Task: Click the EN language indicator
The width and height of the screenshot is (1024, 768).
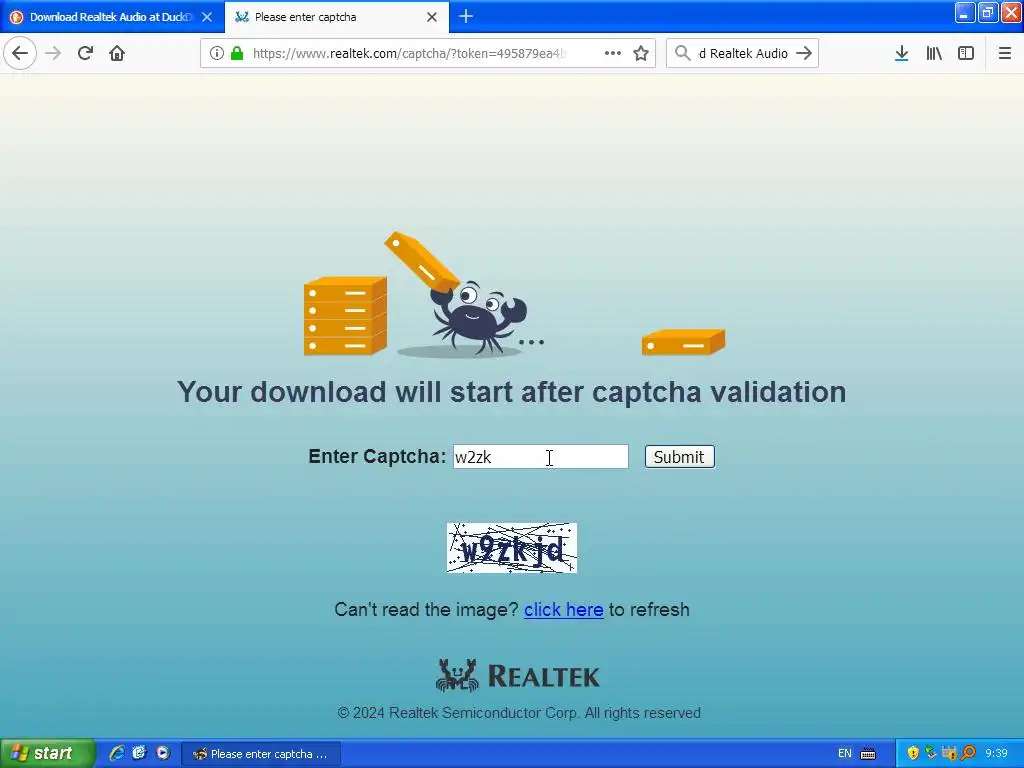Action: pyautogui.click(x=844, y=754)
